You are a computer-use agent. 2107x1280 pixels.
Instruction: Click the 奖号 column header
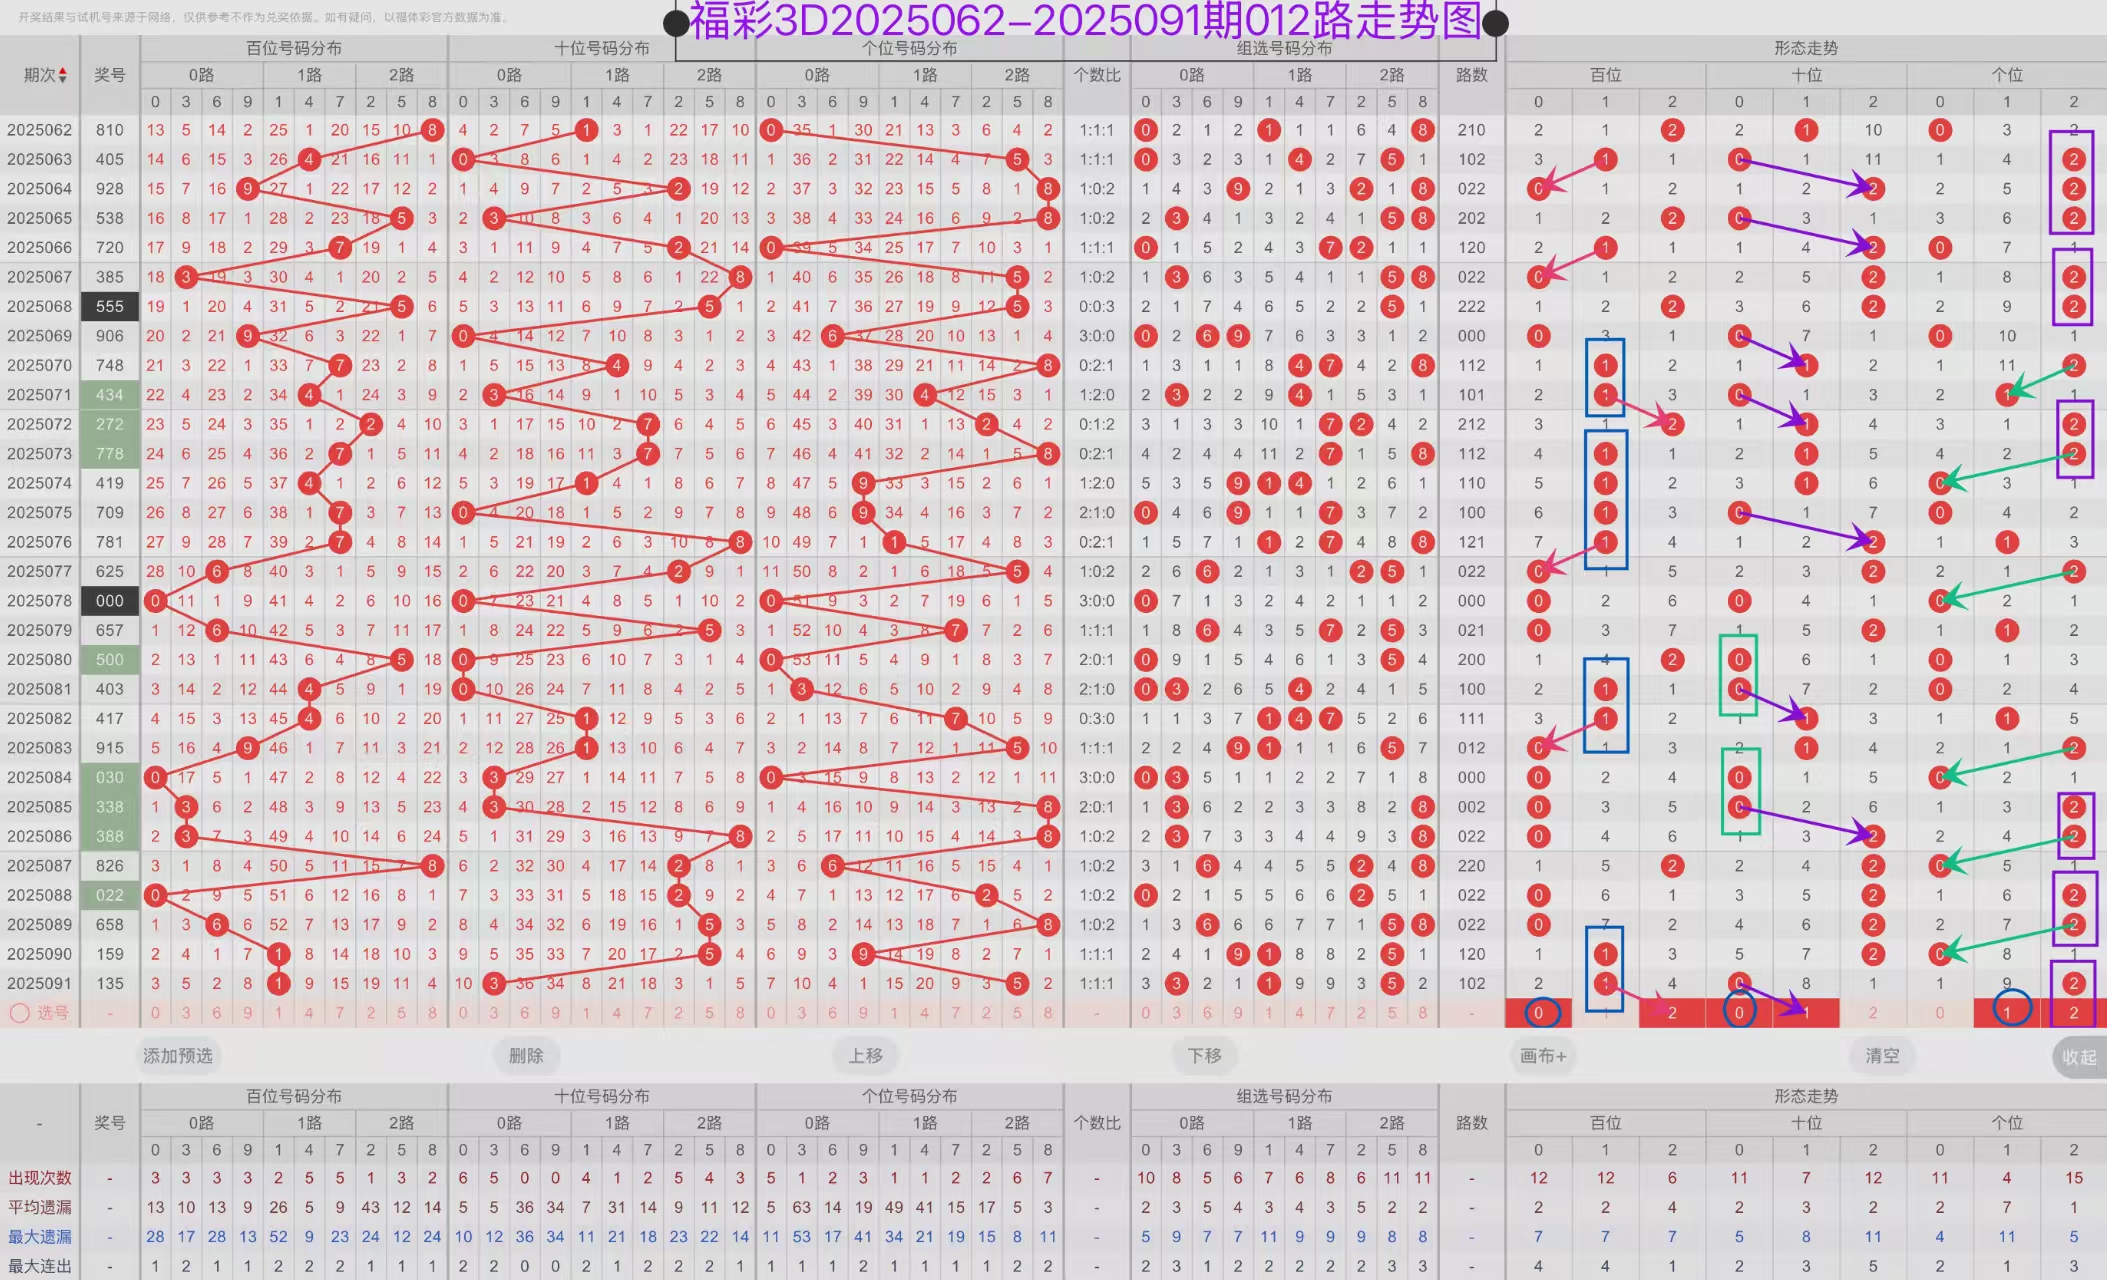coord(110,75)
